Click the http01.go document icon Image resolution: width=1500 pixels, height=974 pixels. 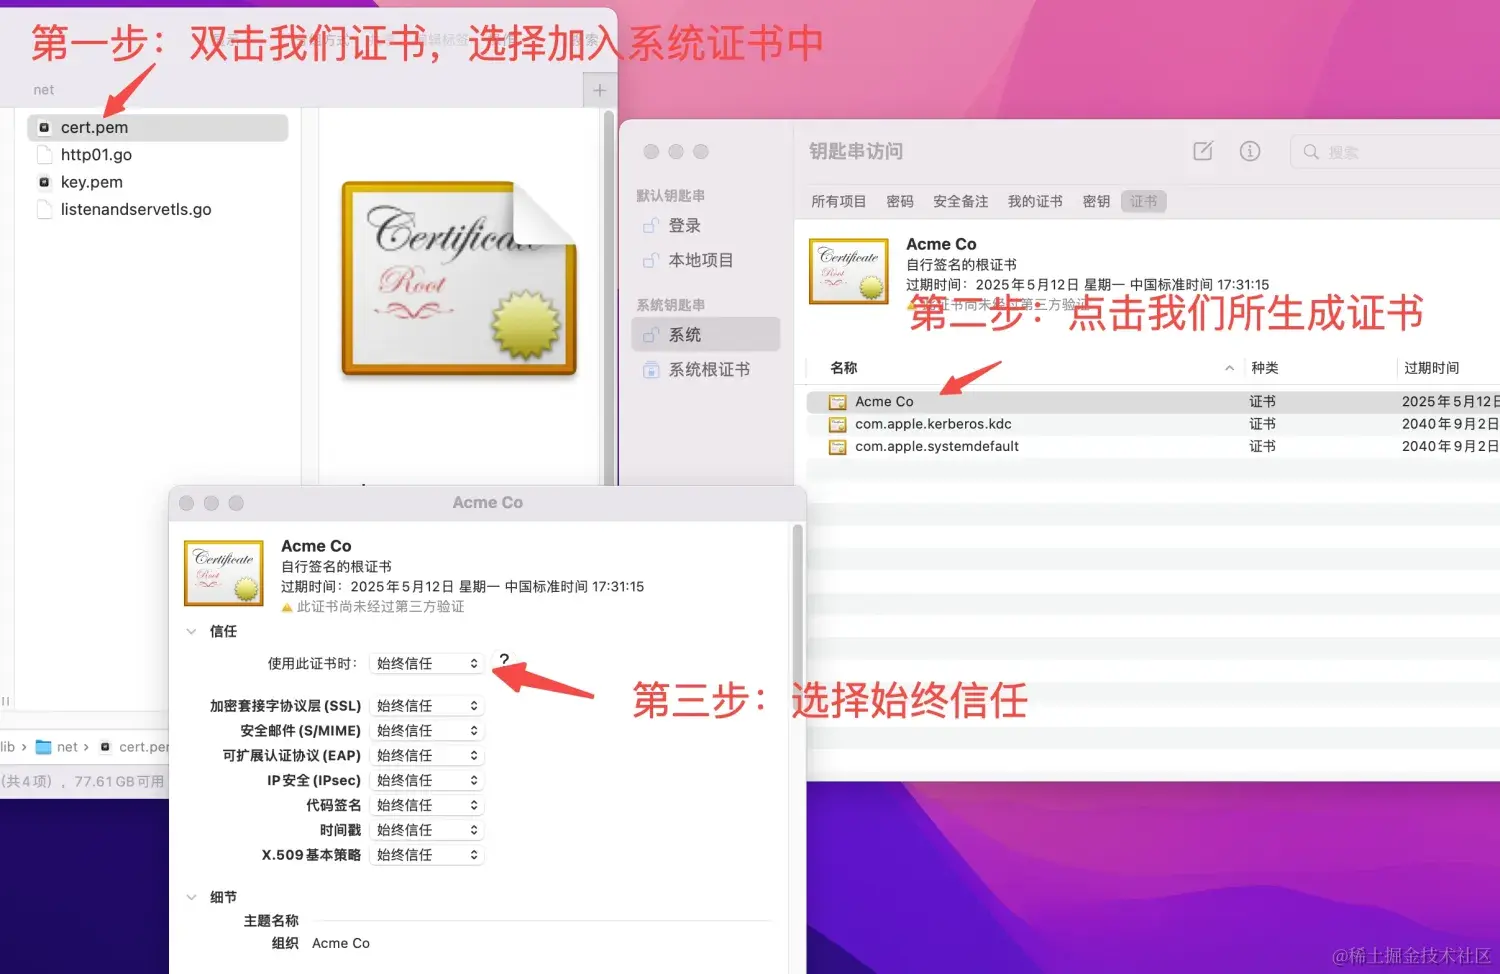[44, 154]
